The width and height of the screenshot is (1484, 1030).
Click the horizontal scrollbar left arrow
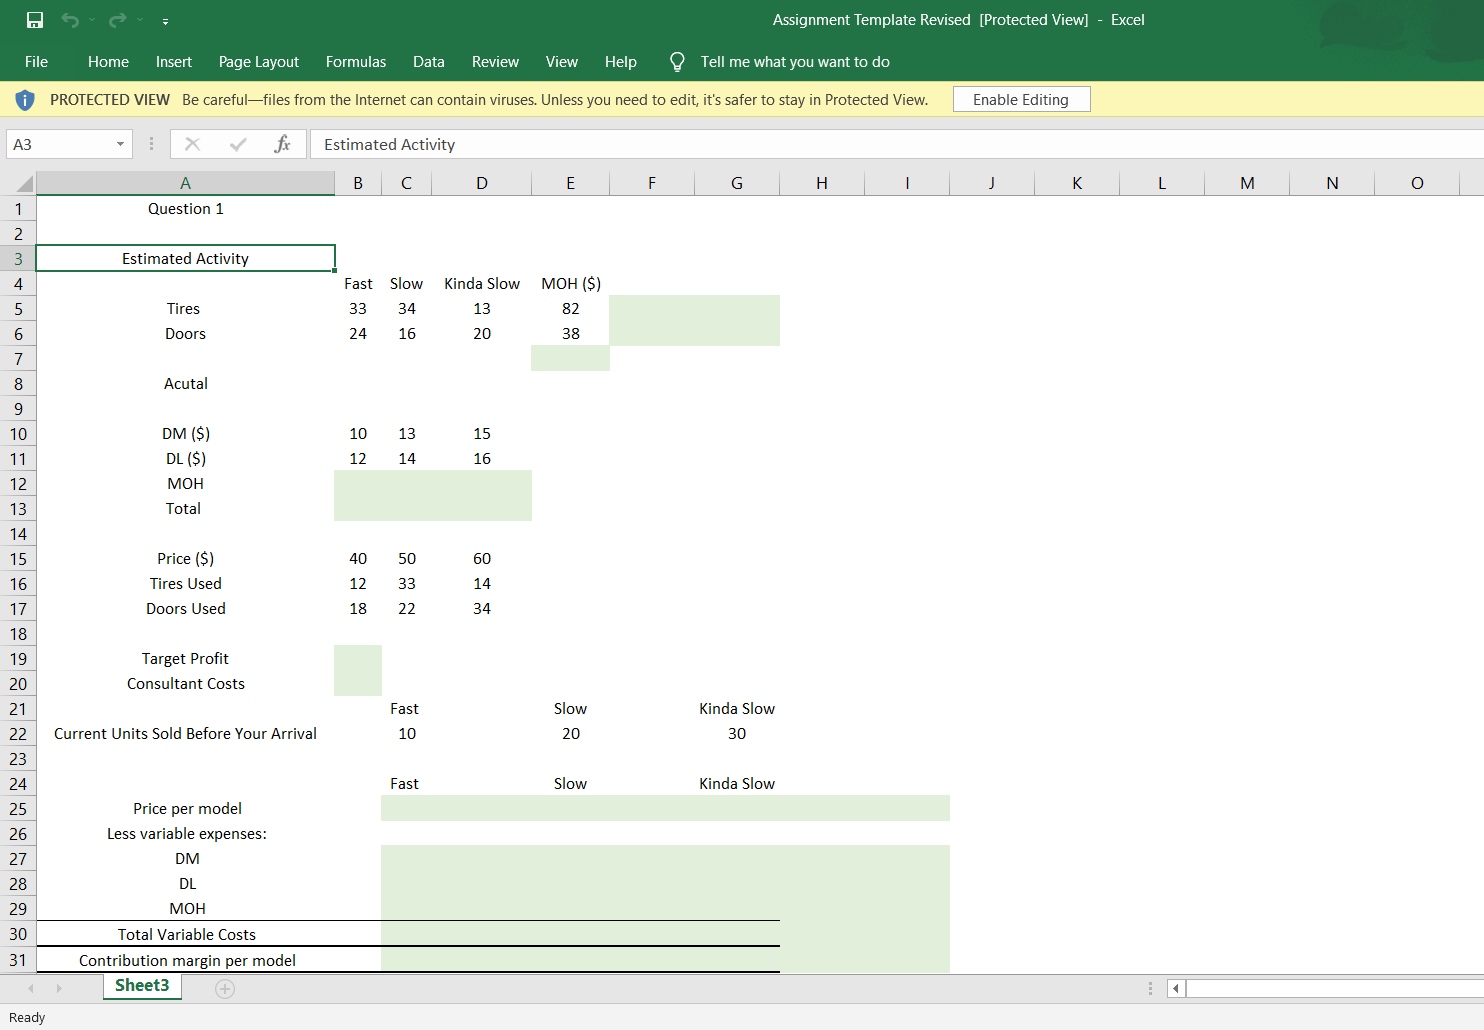[x=1176, y=989]
